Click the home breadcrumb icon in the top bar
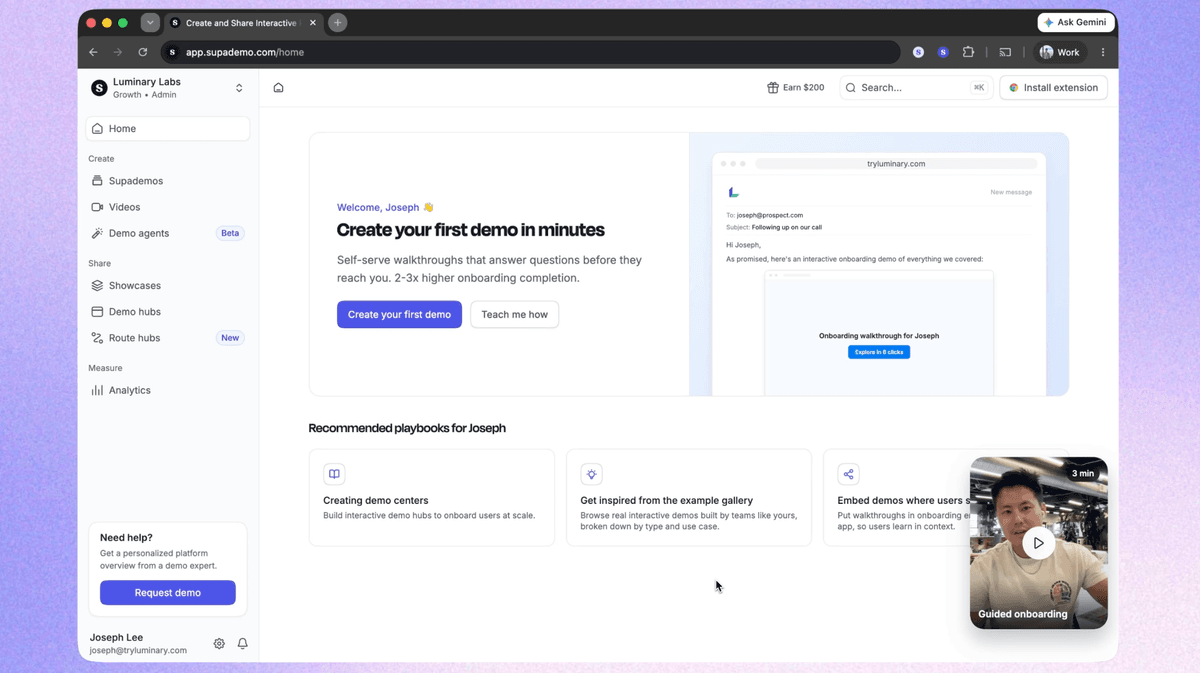 click(278, 88)
